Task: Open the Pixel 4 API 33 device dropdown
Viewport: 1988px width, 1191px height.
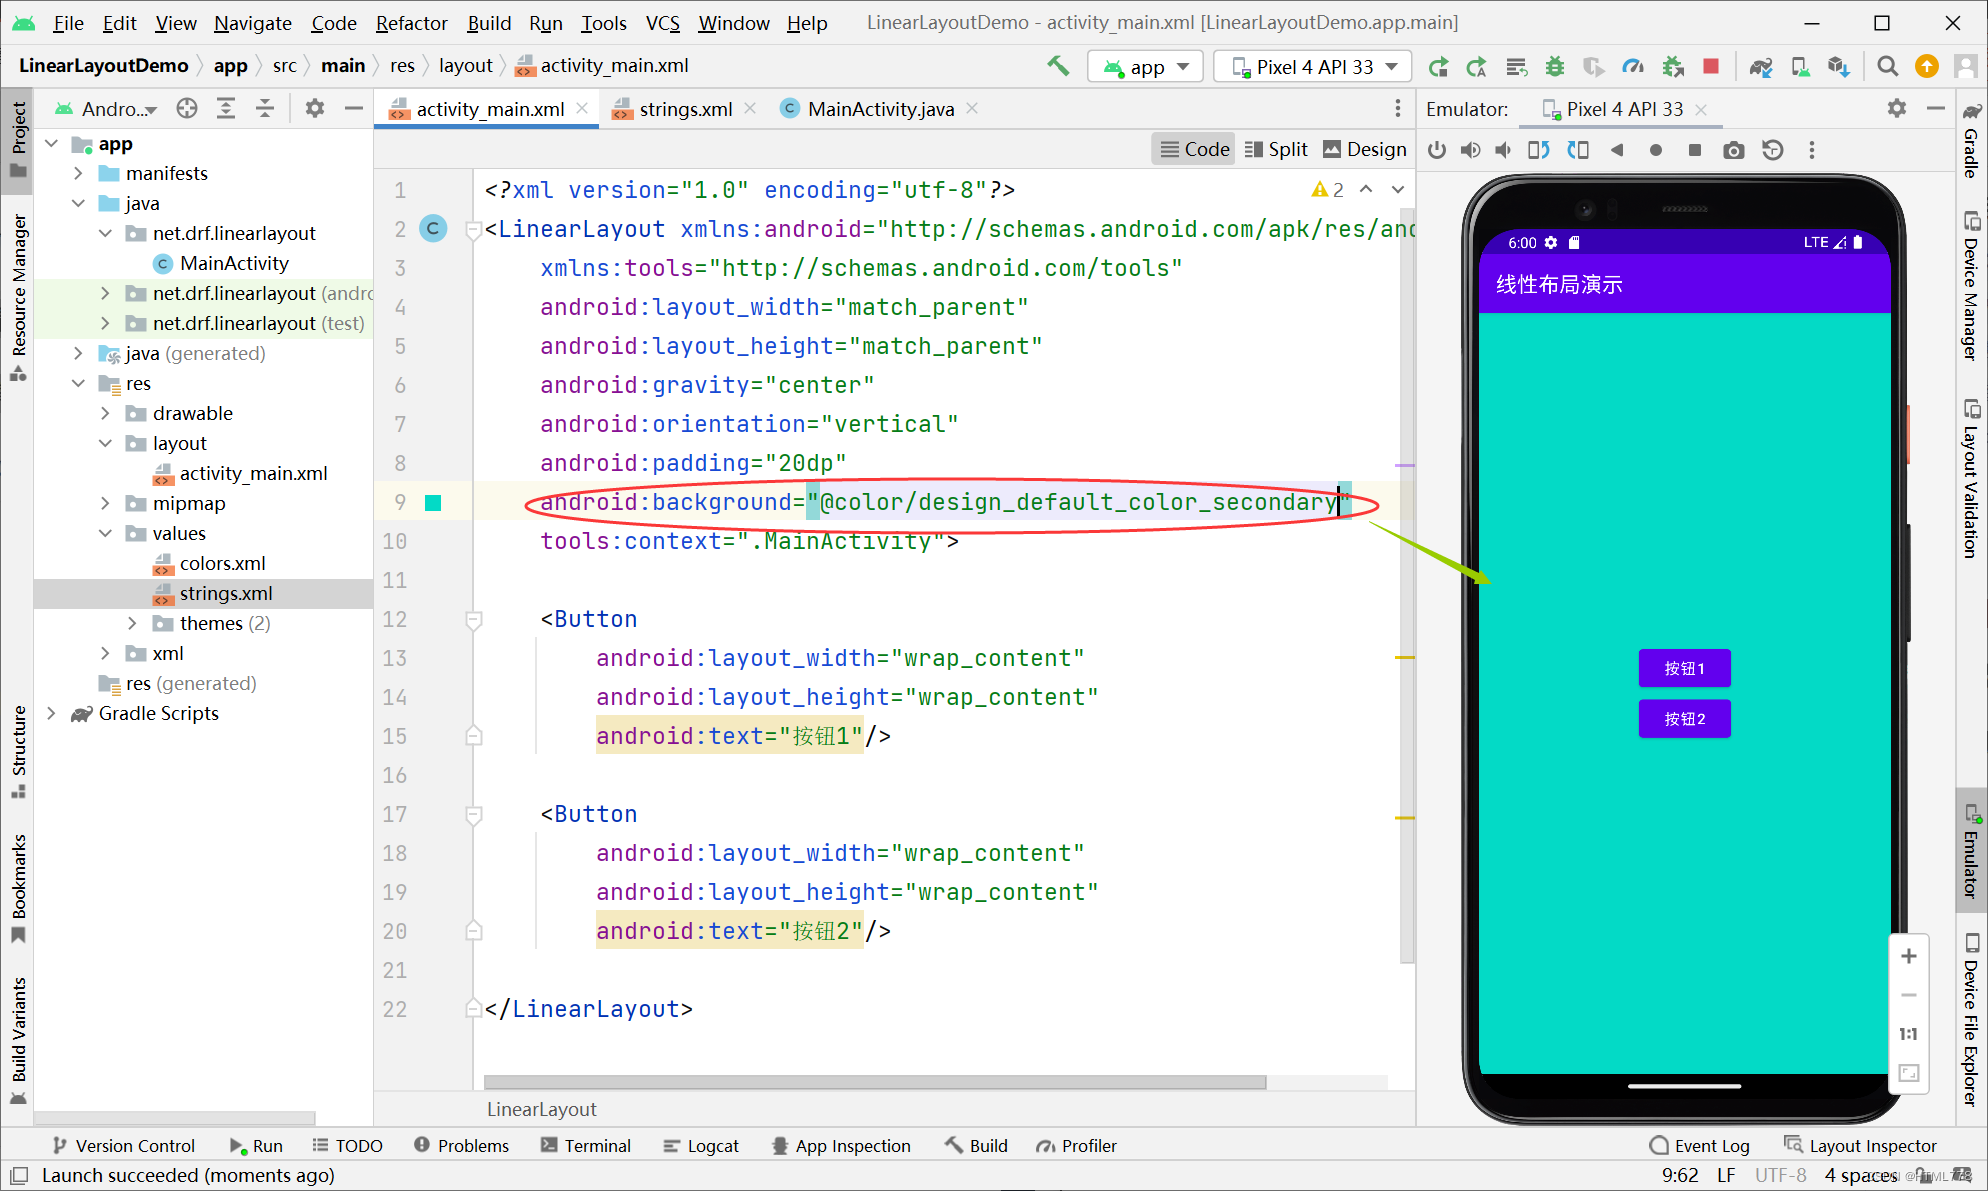Action: (x=1313, y=67)
